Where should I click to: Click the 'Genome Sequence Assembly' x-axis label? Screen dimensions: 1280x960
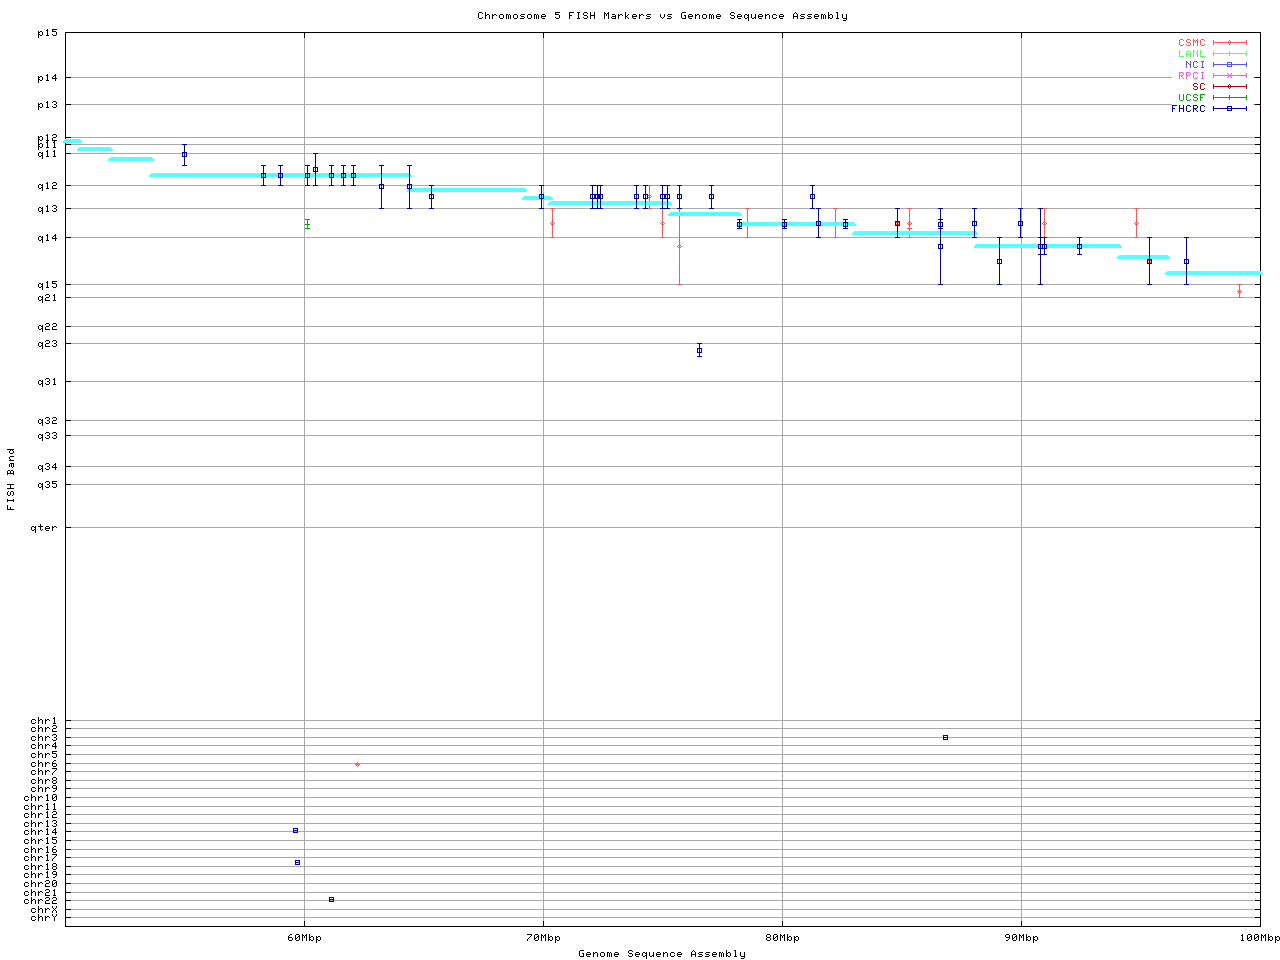tap(662, 954)
